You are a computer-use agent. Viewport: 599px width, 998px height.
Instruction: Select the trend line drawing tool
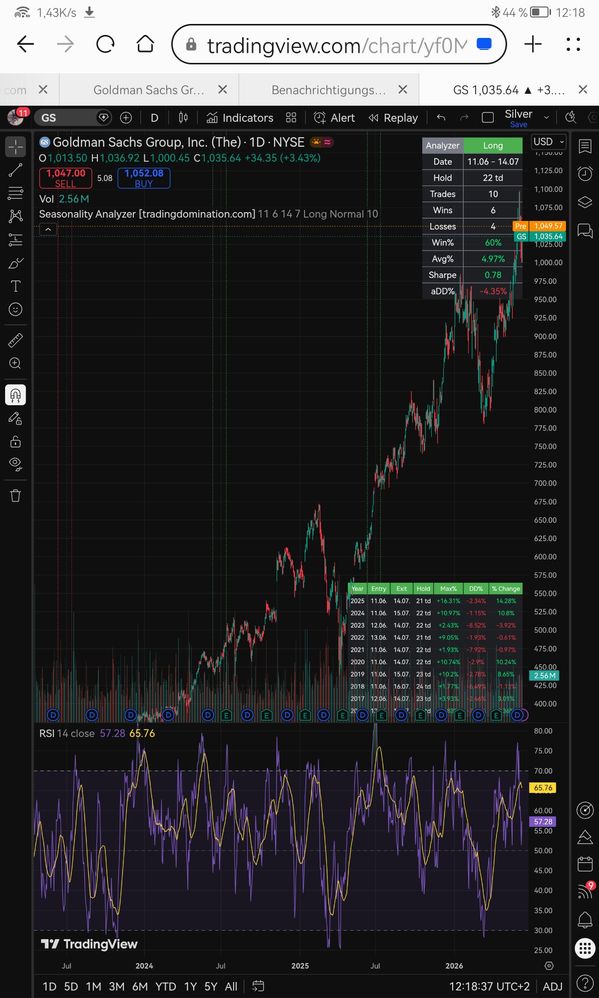(x=15, y=169)
